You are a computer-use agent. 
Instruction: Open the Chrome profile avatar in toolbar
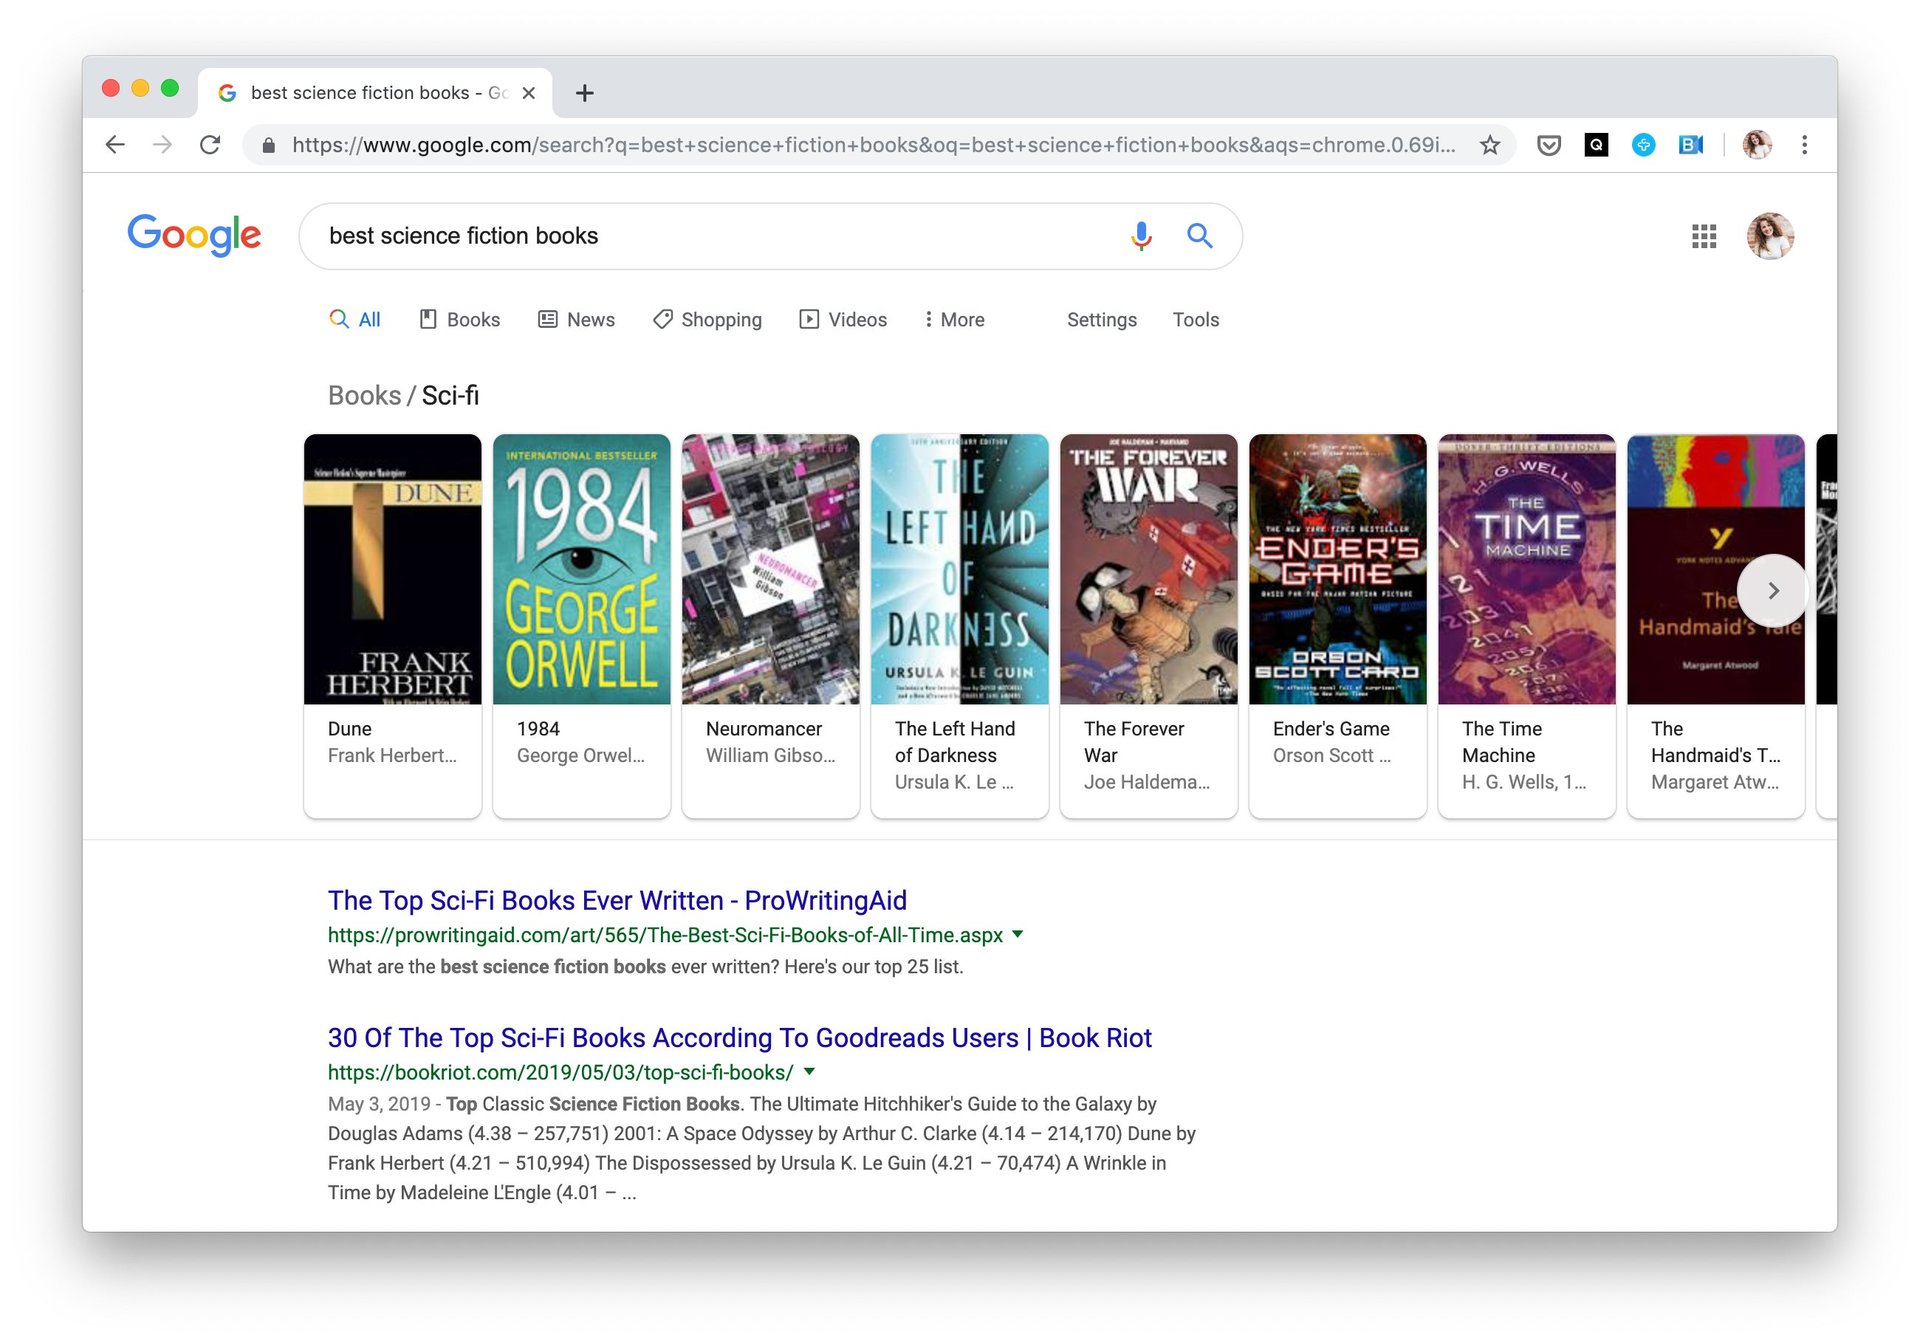pos(1757,145)
